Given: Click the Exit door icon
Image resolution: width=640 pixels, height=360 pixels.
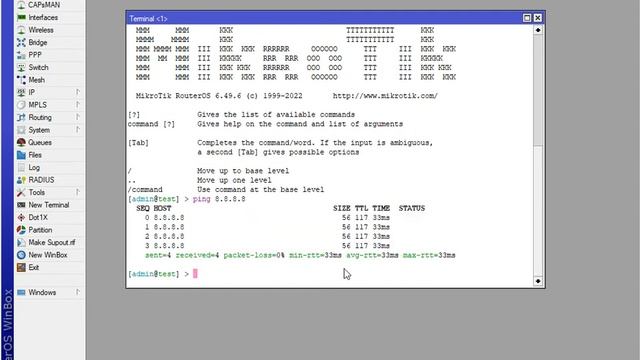Looking at the screenshot, I should 21,268.
